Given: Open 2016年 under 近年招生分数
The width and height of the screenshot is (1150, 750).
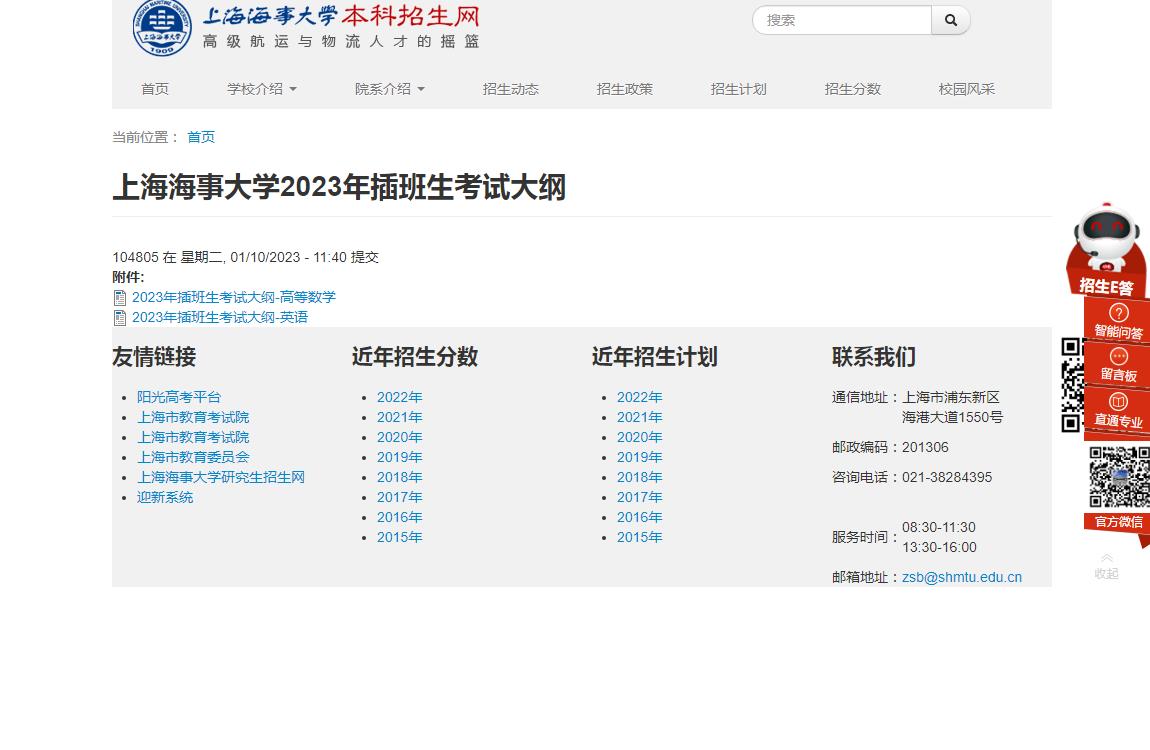Looking at the screenshot, I should [x=400, y=518].
